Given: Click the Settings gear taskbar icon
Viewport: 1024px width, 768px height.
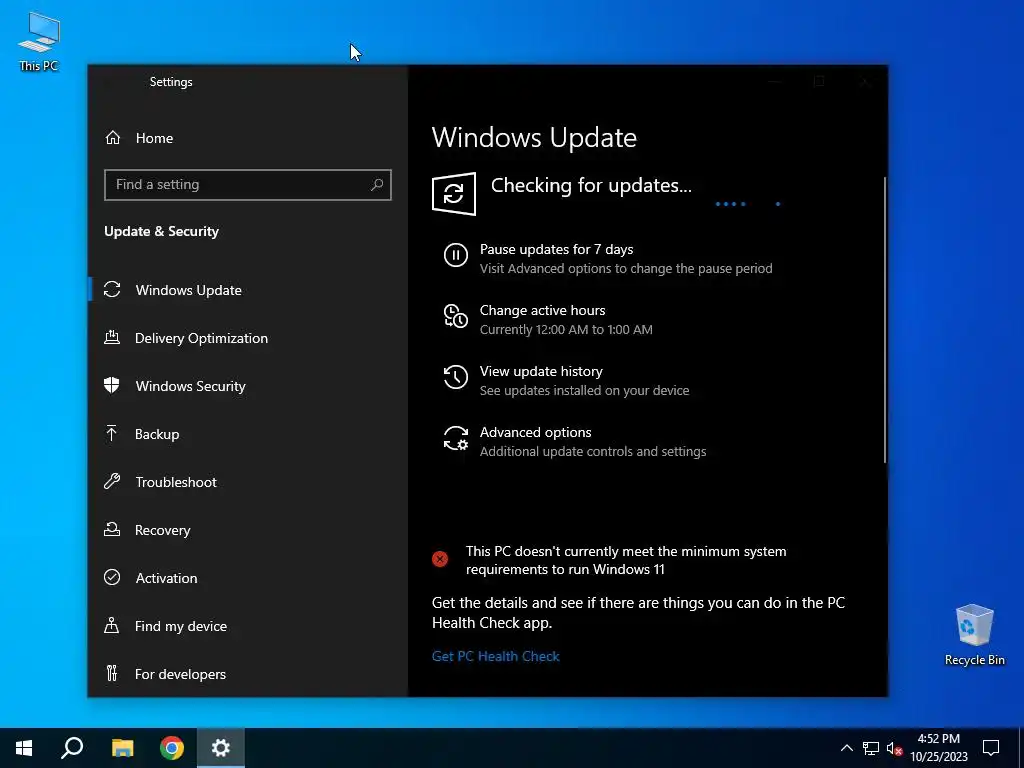Looking at the screenshot, I should (221, 748).
